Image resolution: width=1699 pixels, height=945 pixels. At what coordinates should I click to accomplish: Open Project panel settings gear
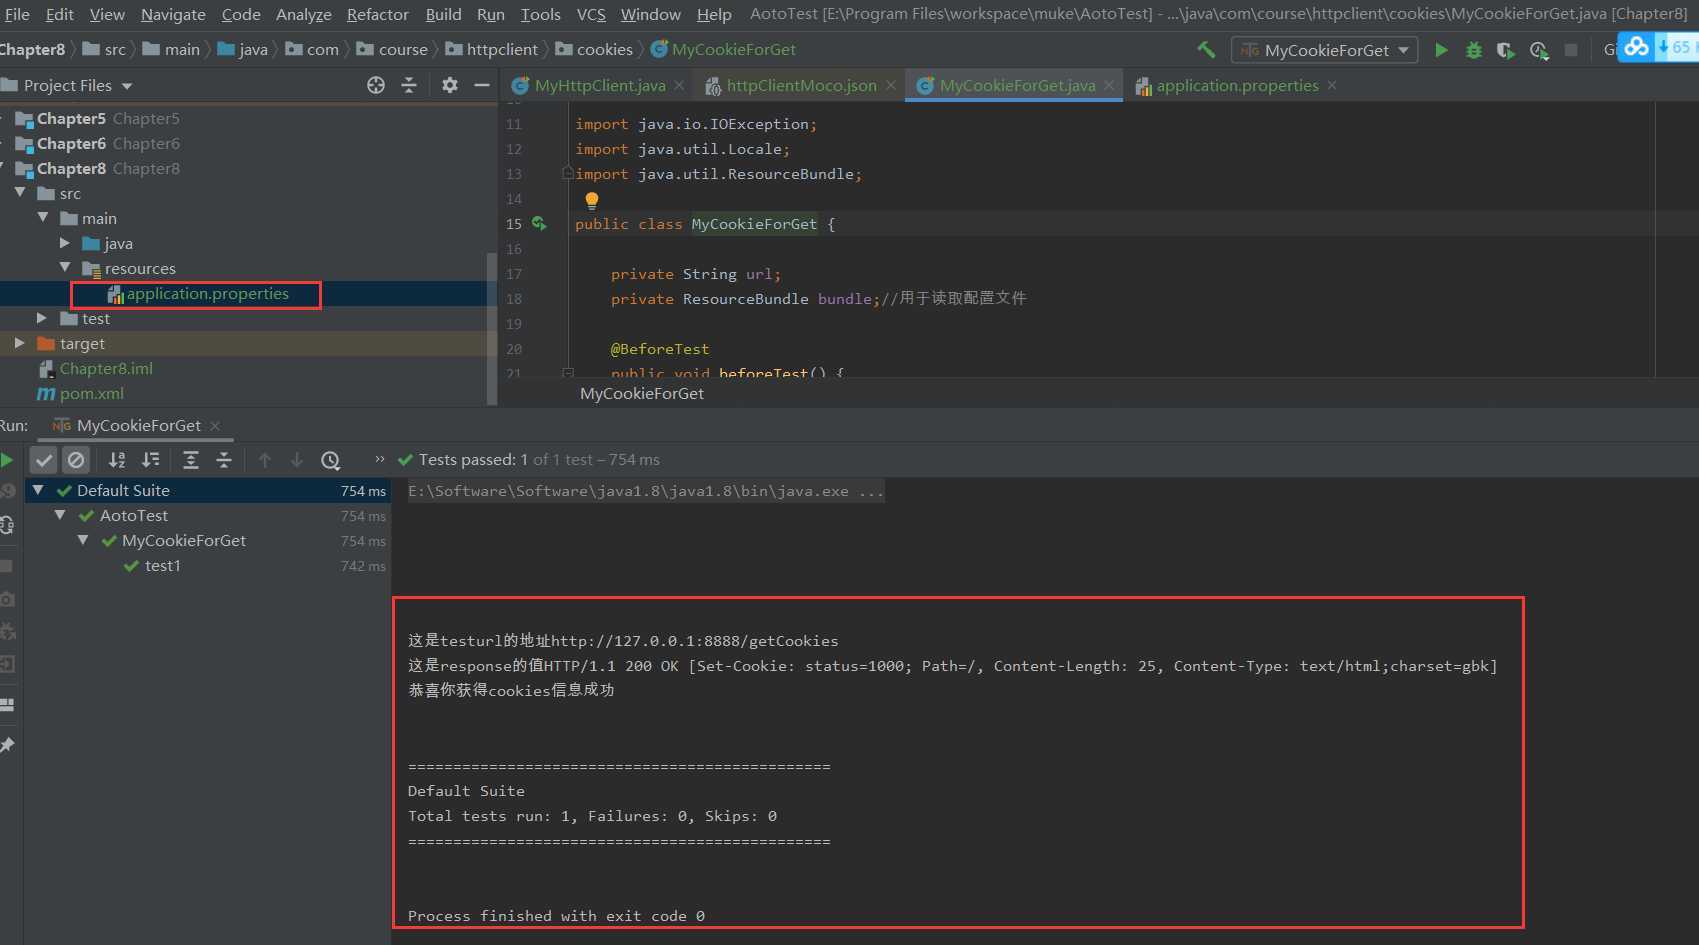[450, 86]
